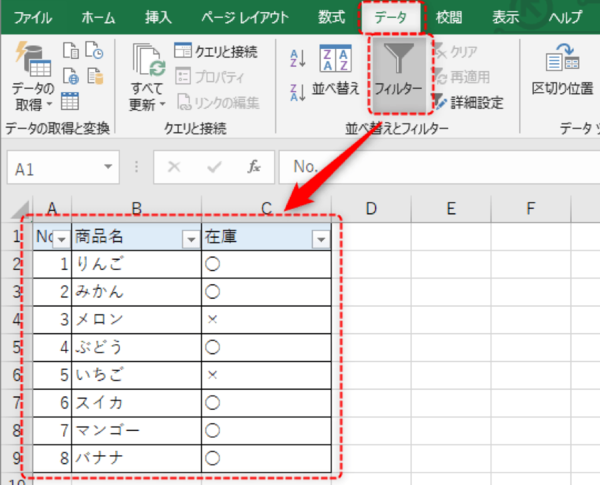Select the cell containing バナナ

pos(136,458)
